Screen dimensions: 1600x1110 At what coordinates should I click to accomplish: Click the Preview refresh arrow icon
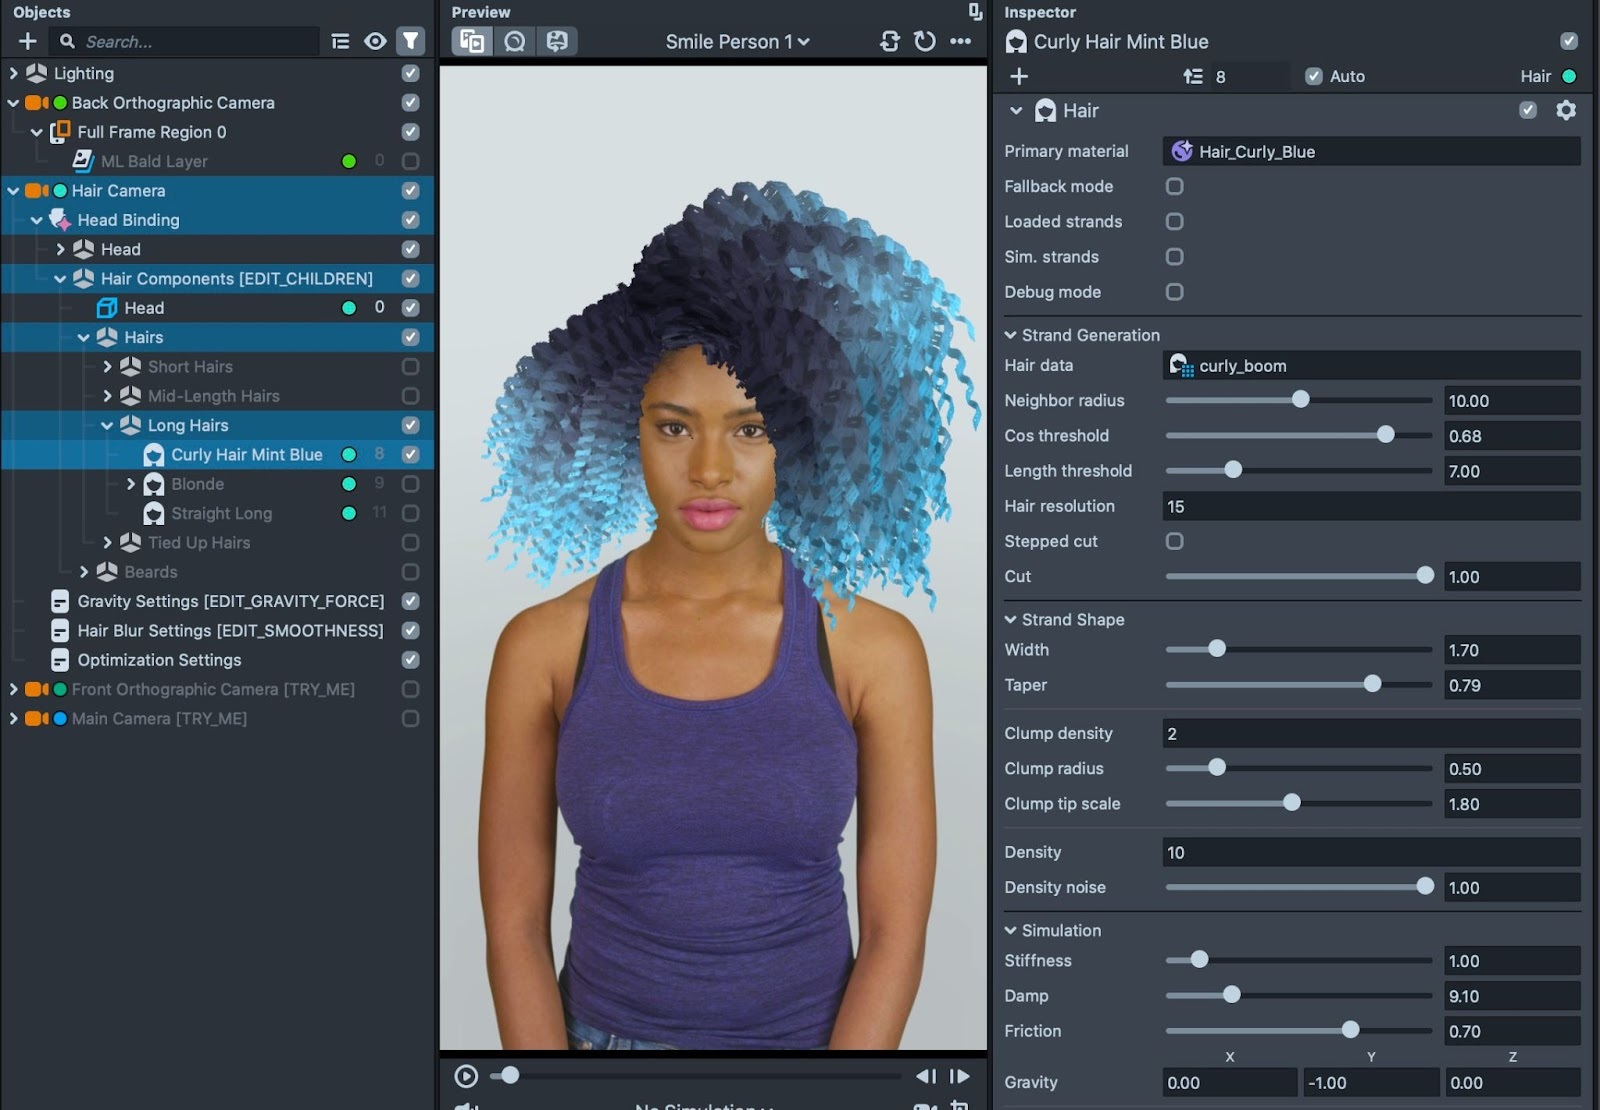(925, 41)
